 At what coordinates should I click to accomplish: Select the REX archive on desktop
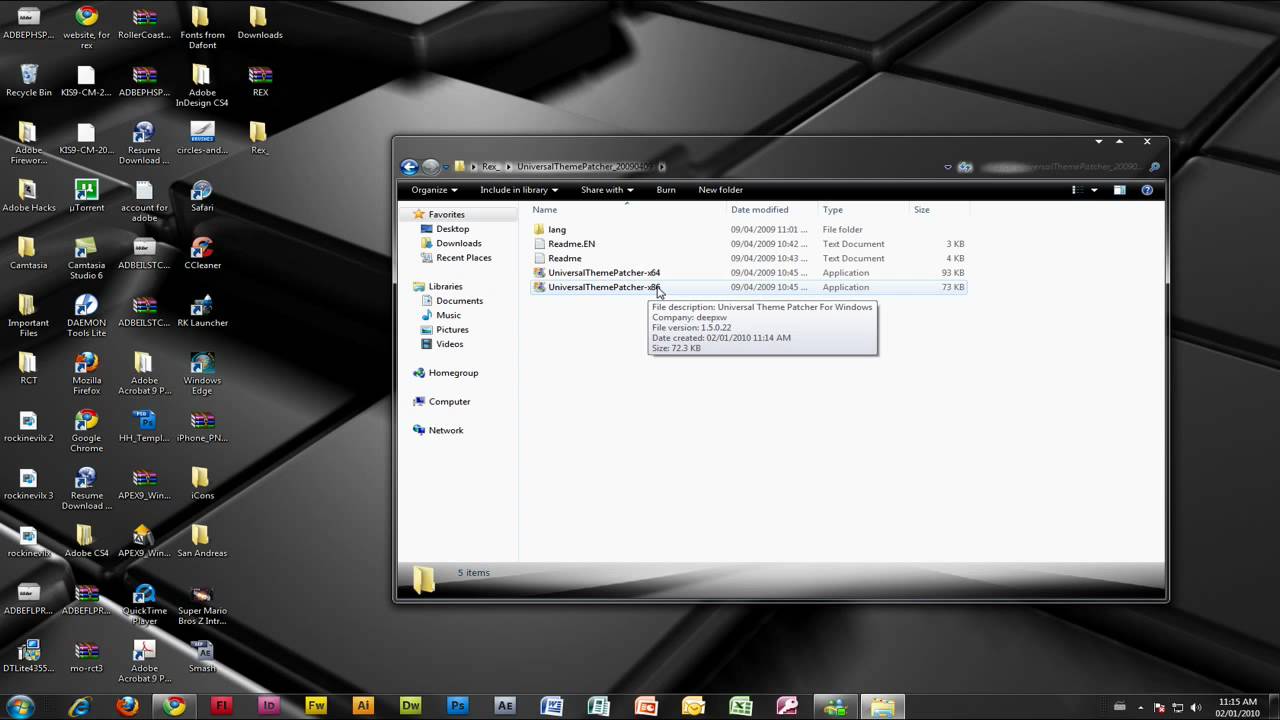[260, 80]
